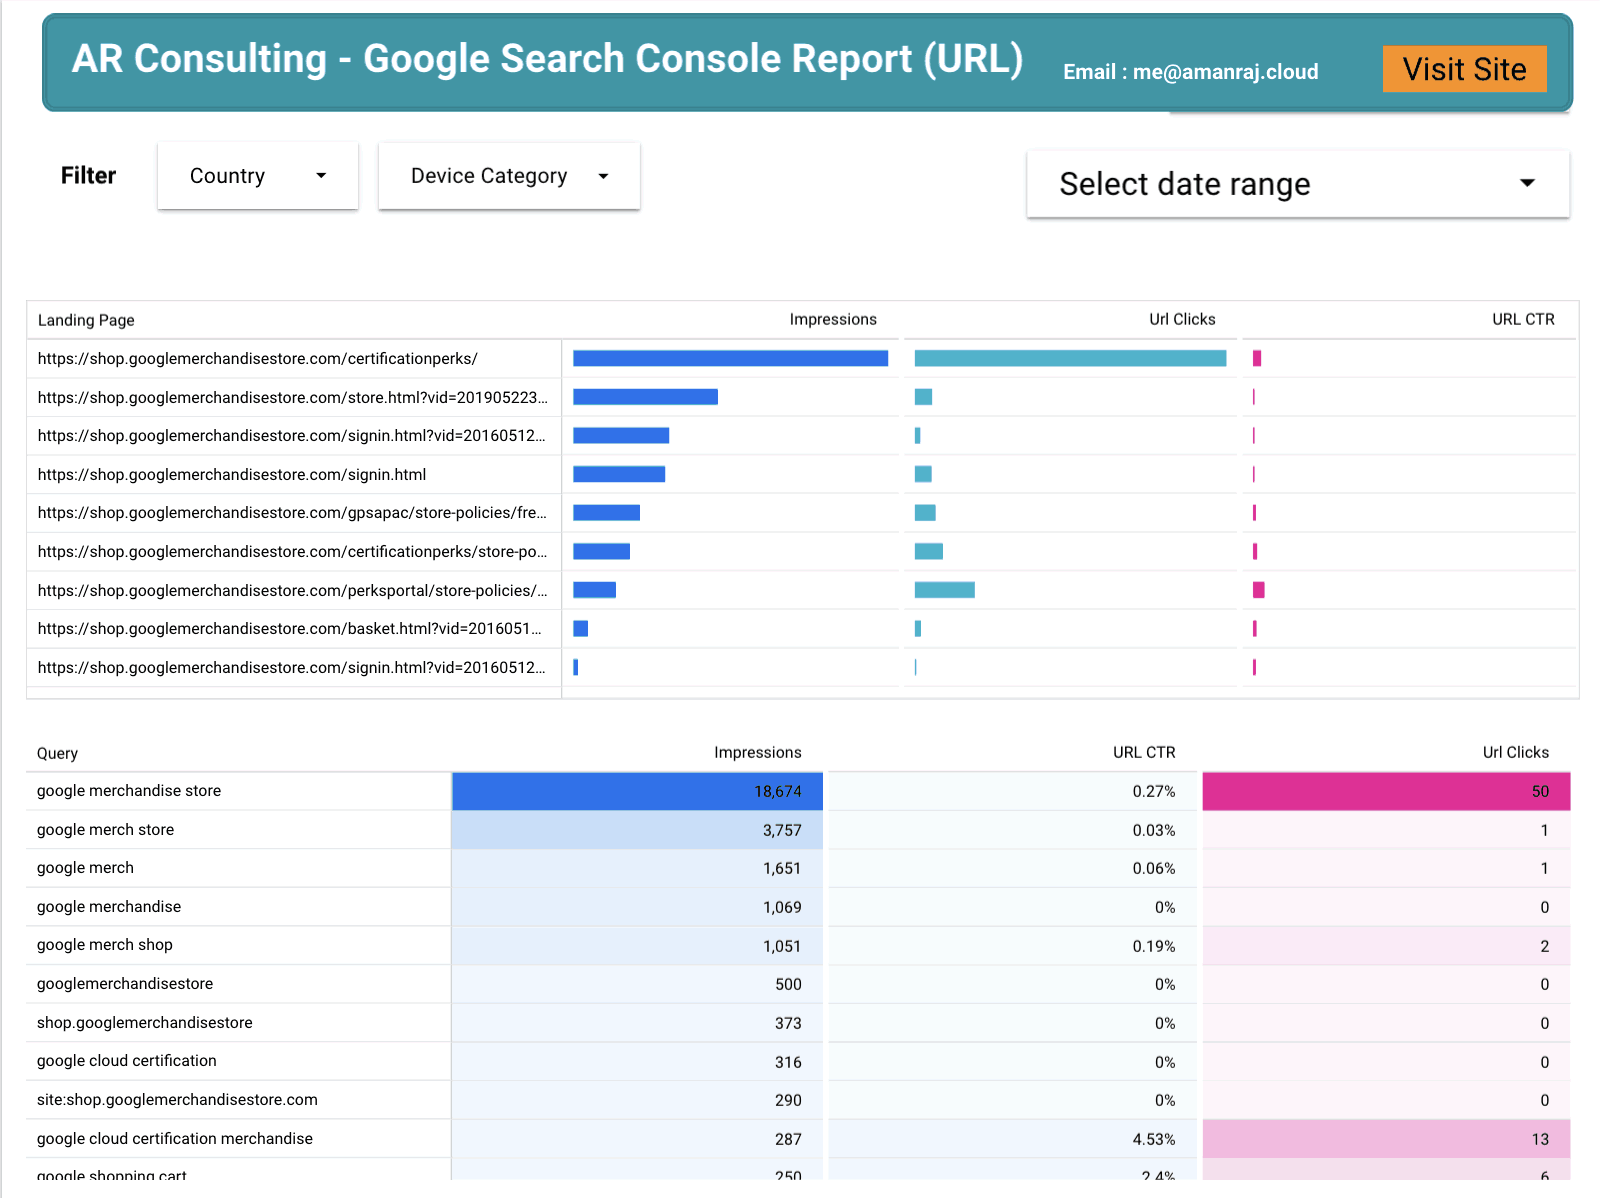Screen dimensions: 1600x1198
Task: Open the Device Category filter dropdown
Action: 508,176
